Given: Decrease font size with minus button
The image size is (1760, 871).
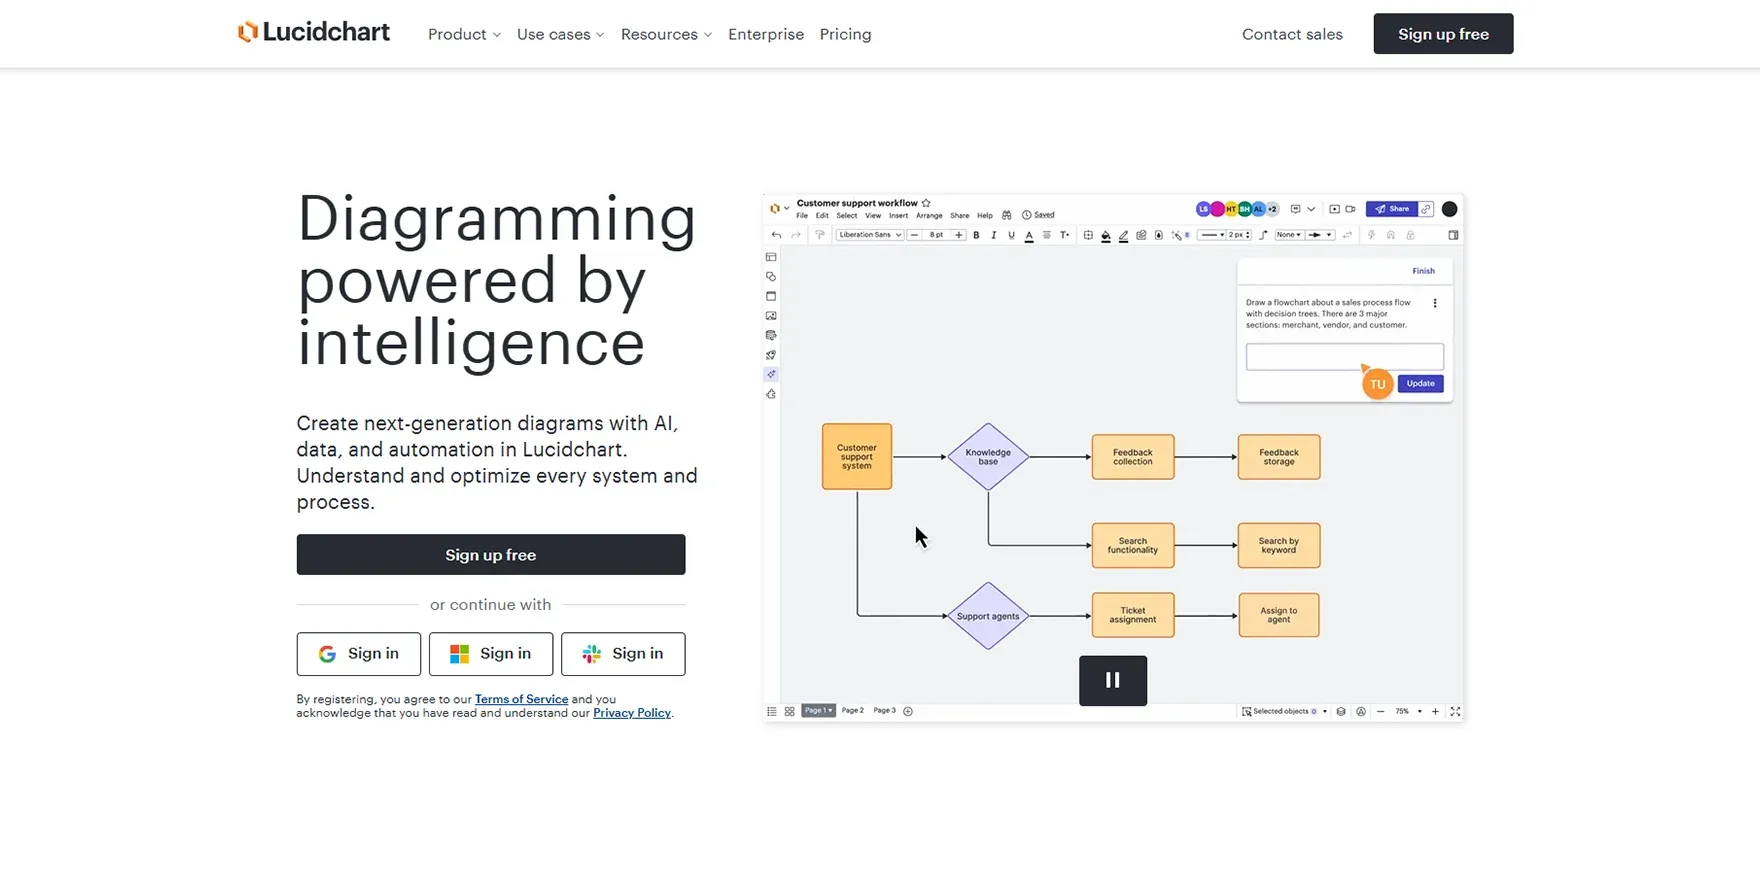Looking at the screenshot, I should coord(914,235).
